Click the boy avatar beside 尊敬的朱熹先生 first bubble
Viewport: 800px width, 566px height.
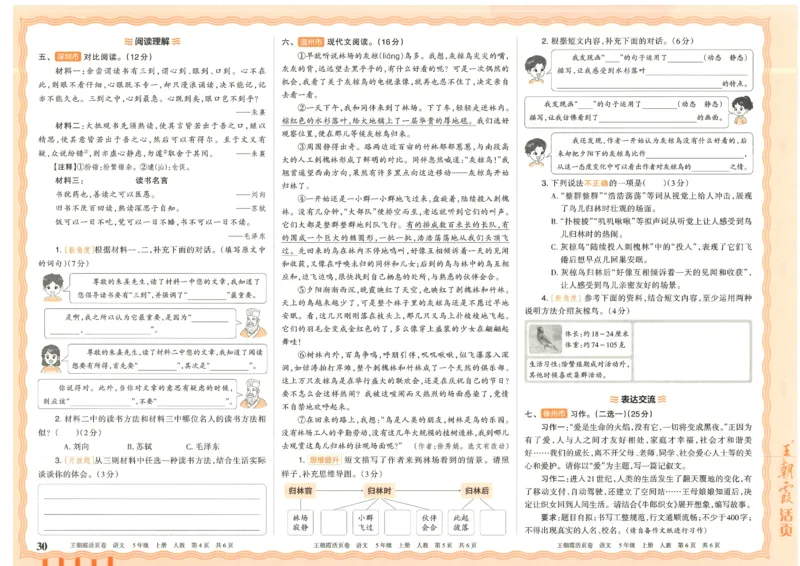coord(53,287)
